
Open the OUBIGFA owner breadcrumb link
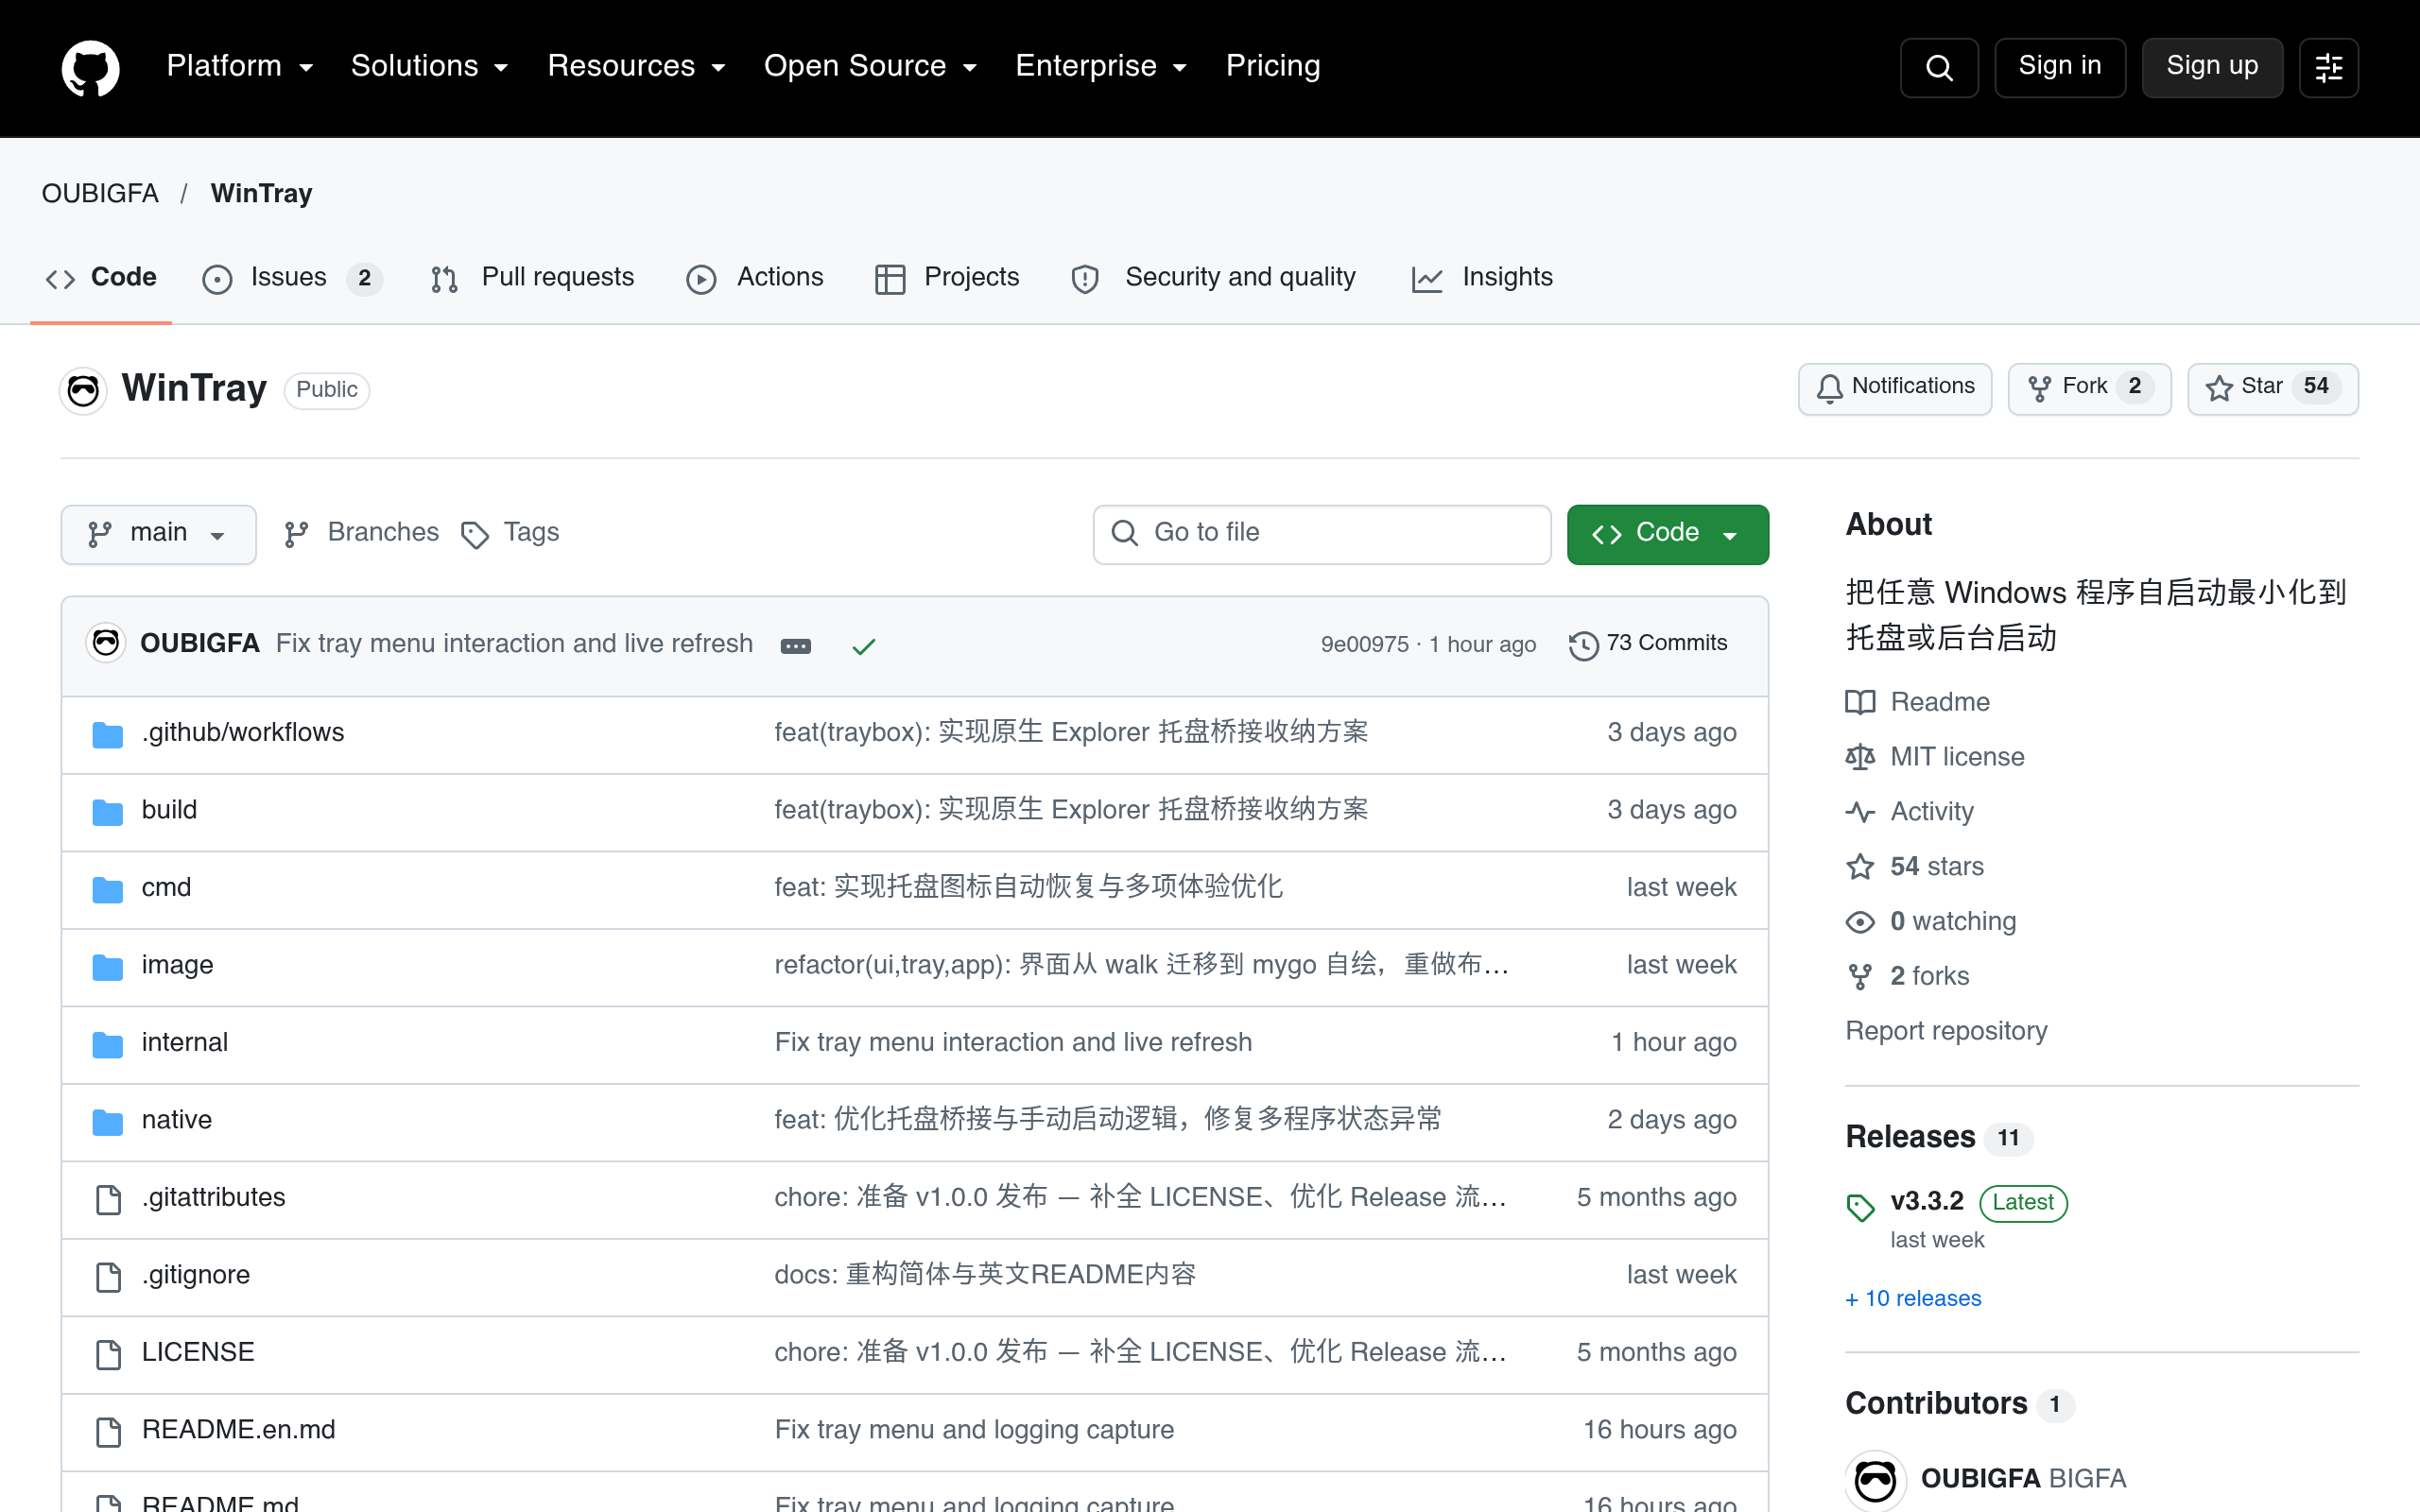click(100, 194)
